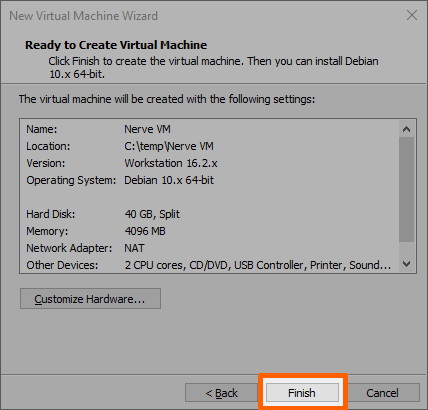Image resolution: width=428 pixels, height=410 pixels.
Task: Click the Ready to Create Virtual Machine heading
Action: pyautogui.click(x=116, y=45)
